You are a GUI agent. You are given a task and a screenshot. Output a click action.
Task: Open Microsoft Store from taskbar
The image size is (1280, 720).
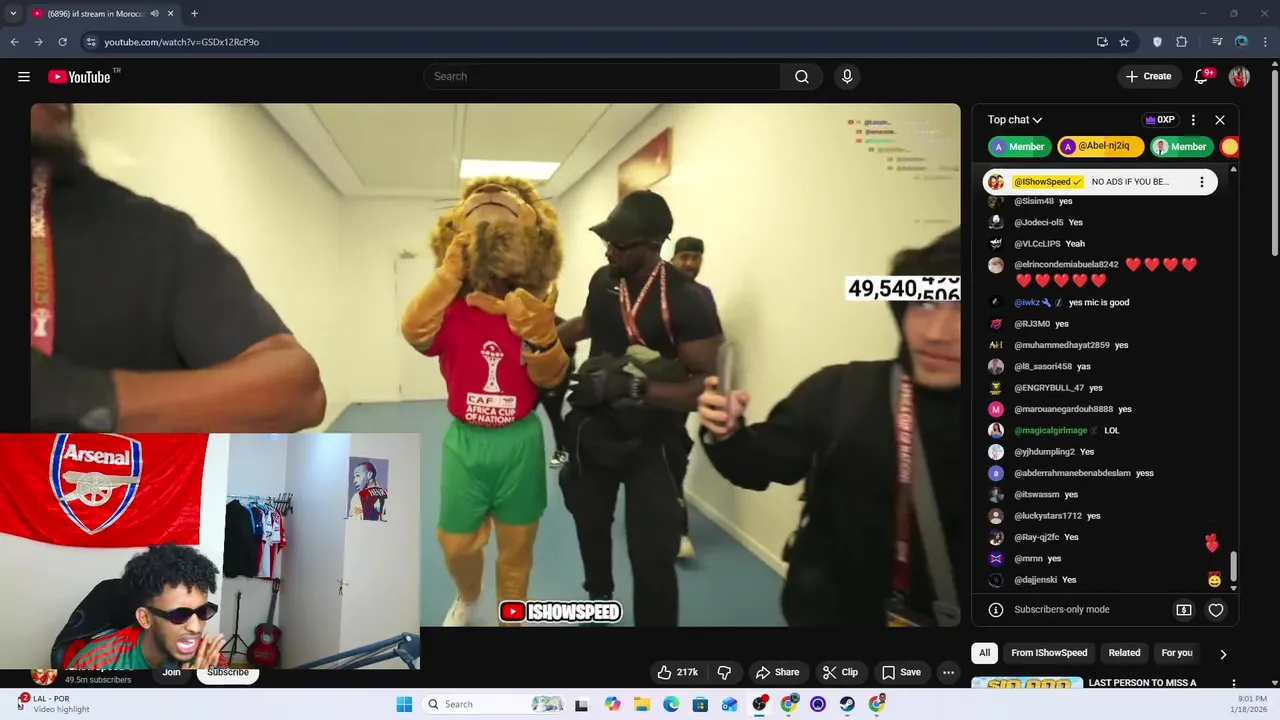pyautogui.click(x=700, y=704)
